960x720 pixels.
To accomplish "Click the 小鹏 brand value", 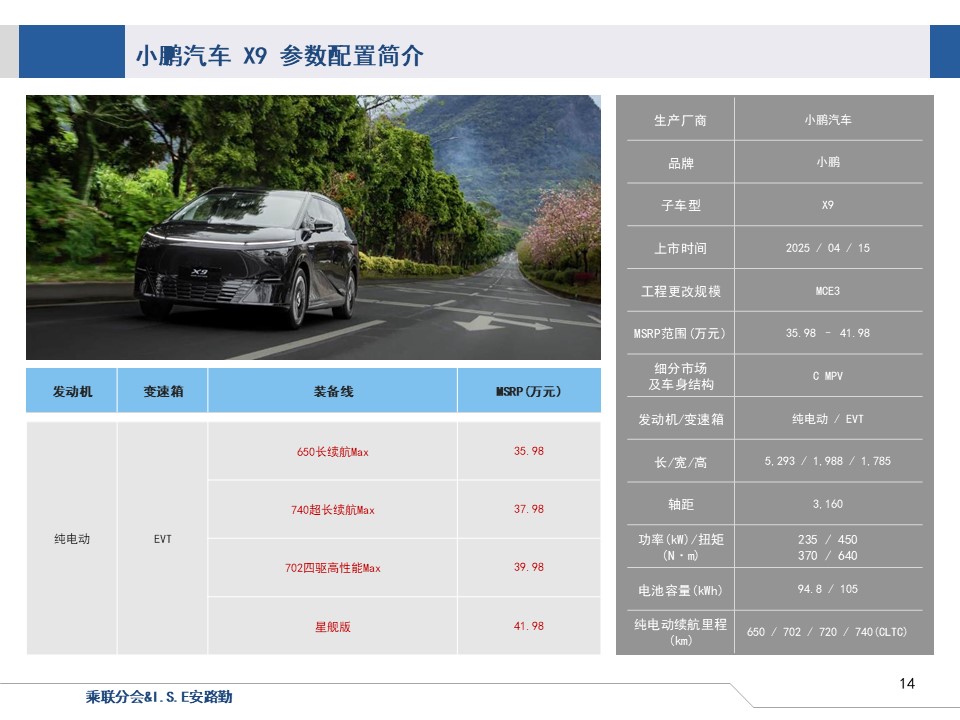I will pyautogui.click(x=828, y=162).
